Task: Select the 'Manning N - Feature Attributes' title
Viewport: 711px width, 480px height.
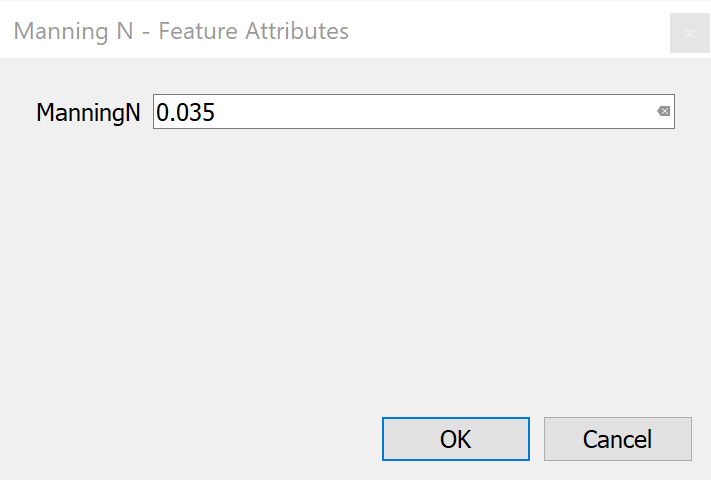Action: [181, 31]
